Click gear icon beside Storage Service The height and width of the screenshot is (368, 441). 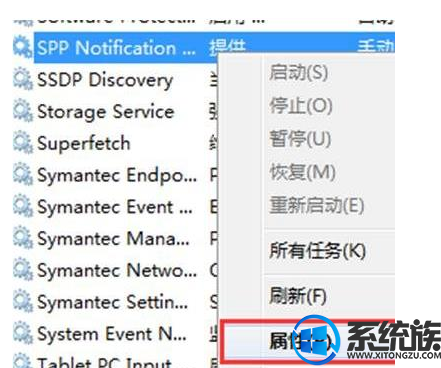[x=23, y=111]
